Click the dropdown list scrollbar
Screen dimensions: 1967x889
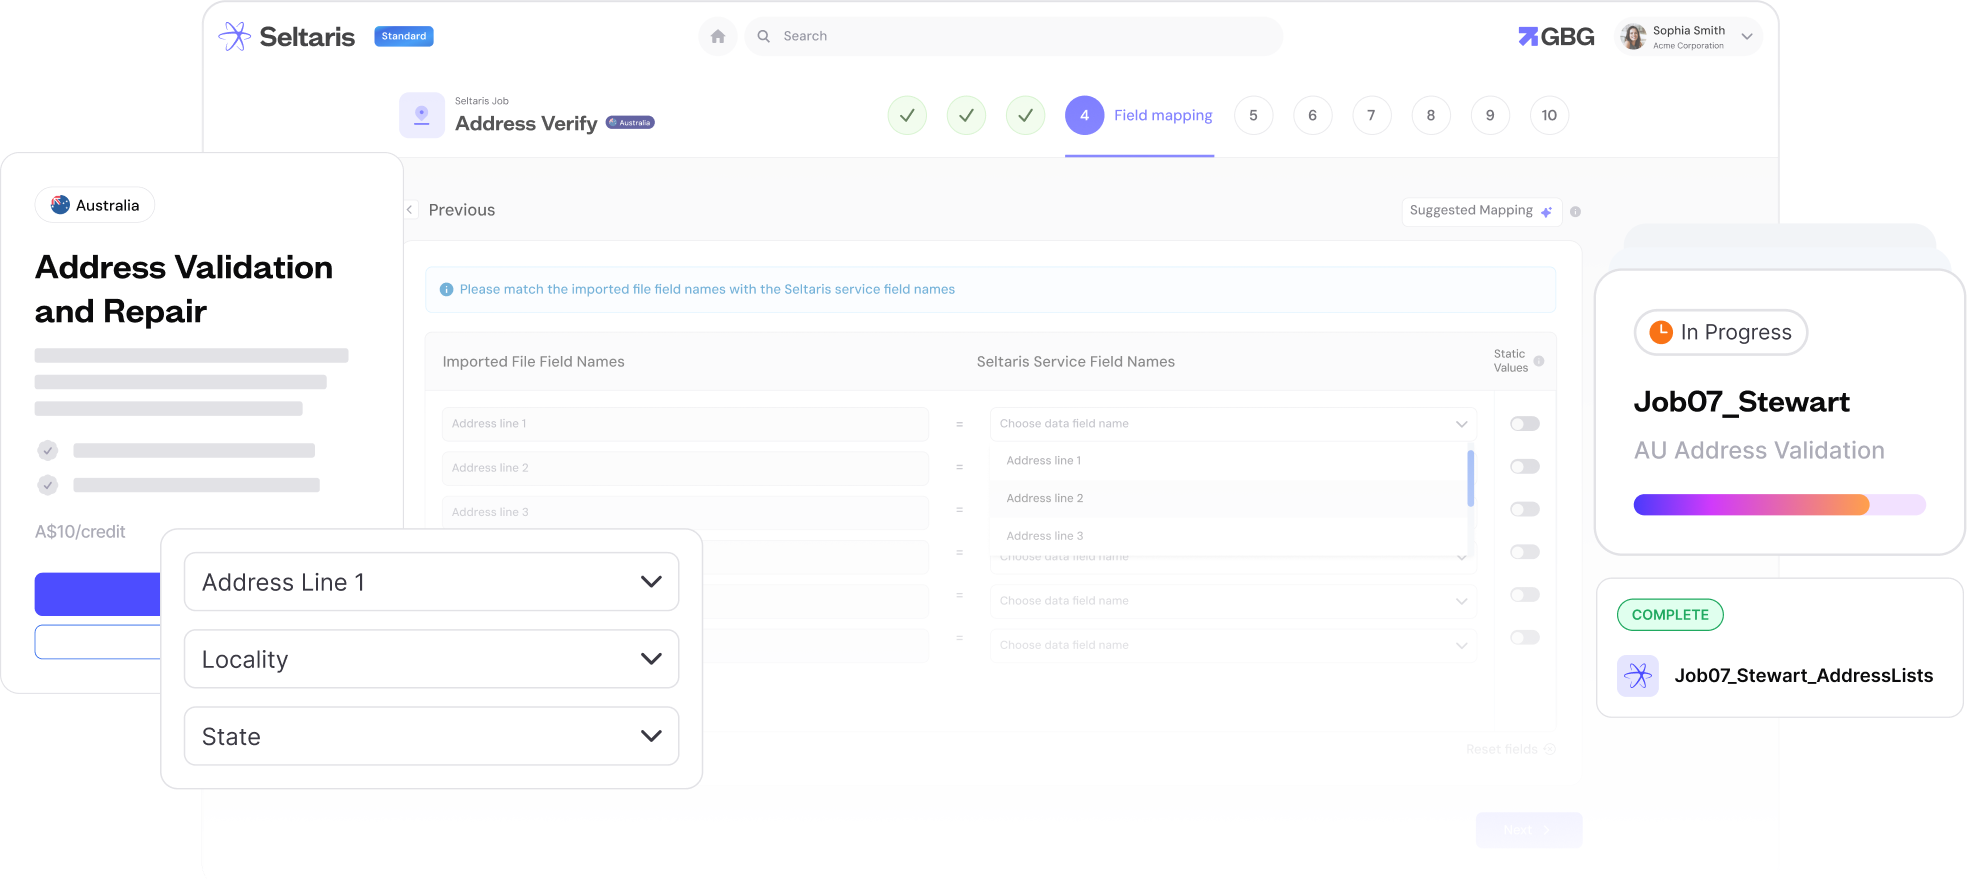pos(1470,479)
